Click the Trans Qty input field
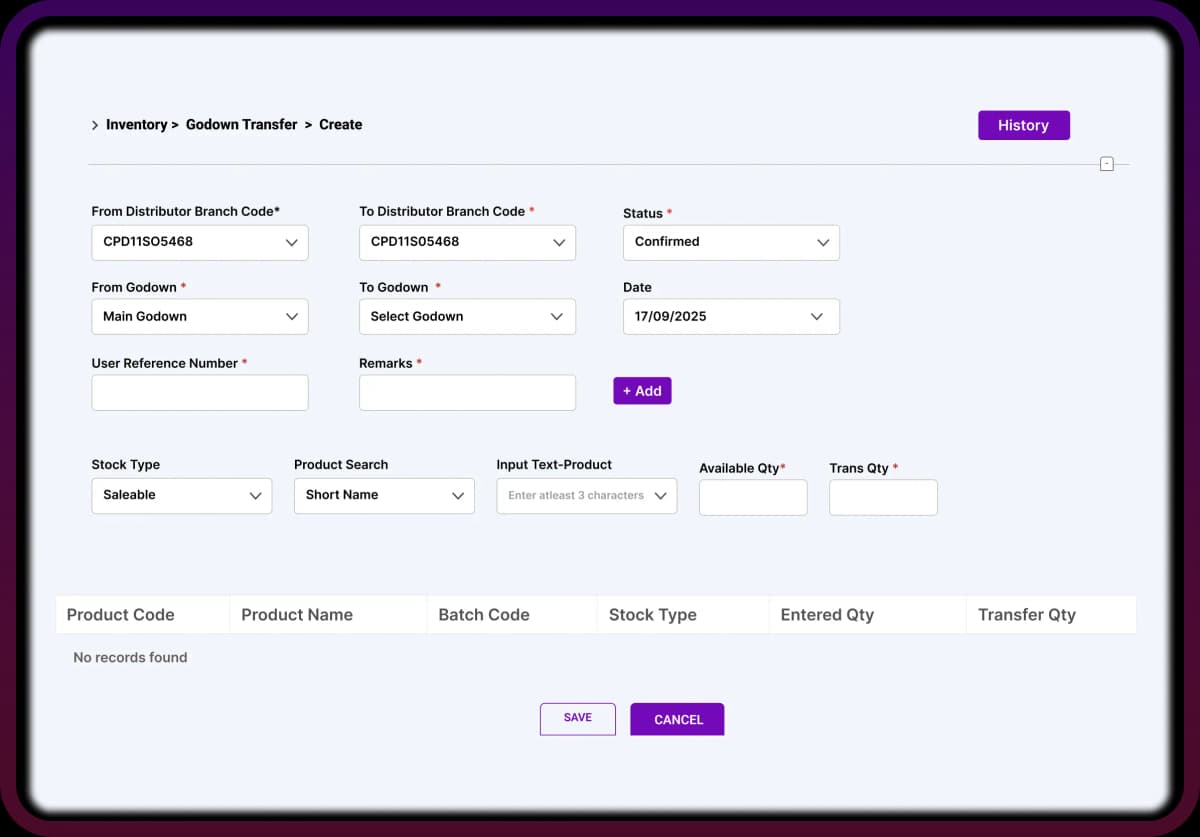Screen dimensions: 1200x837 tap(882, 497)
